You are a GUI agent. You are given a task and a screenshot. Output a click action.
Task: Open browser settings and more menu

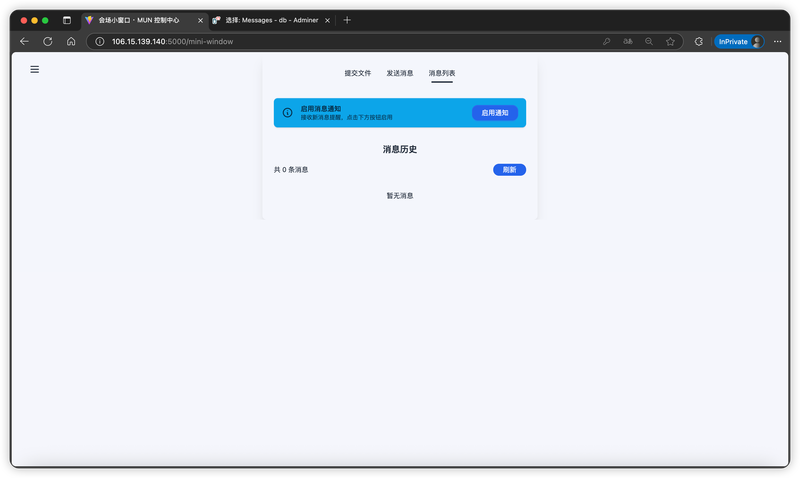778,41
